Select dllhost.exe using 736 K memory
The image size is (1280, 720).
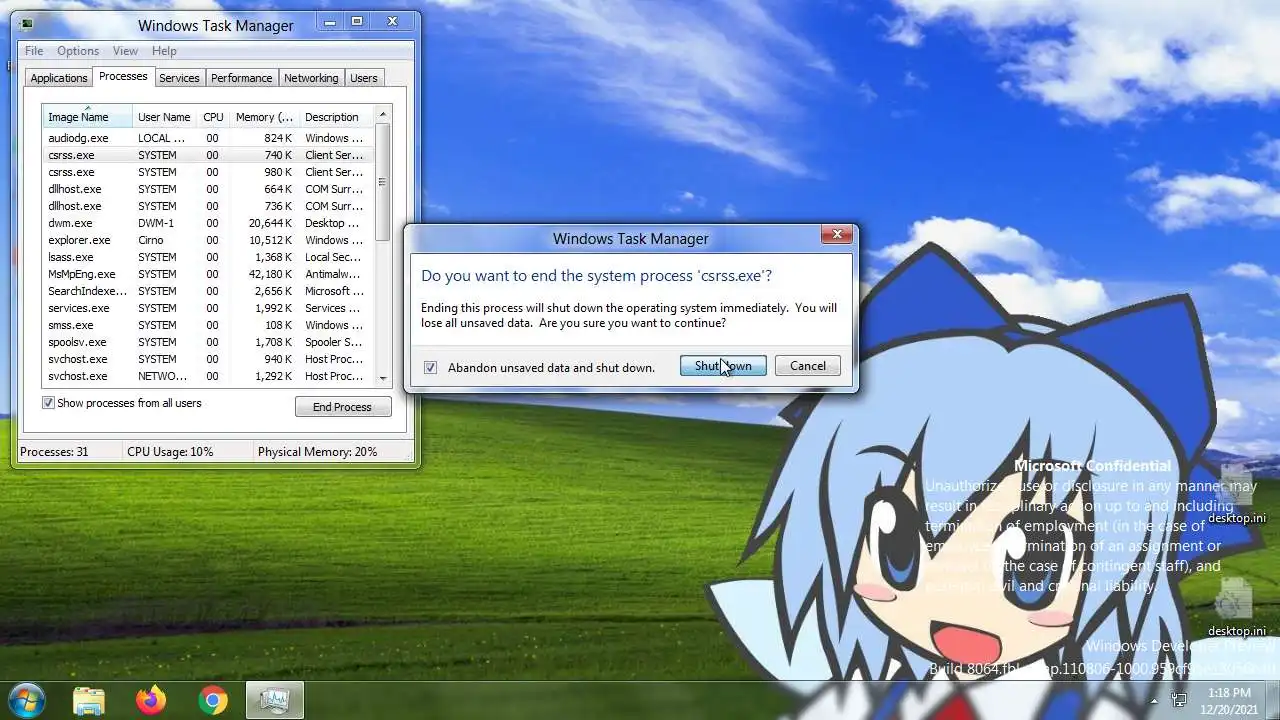(x=208, y=206)
